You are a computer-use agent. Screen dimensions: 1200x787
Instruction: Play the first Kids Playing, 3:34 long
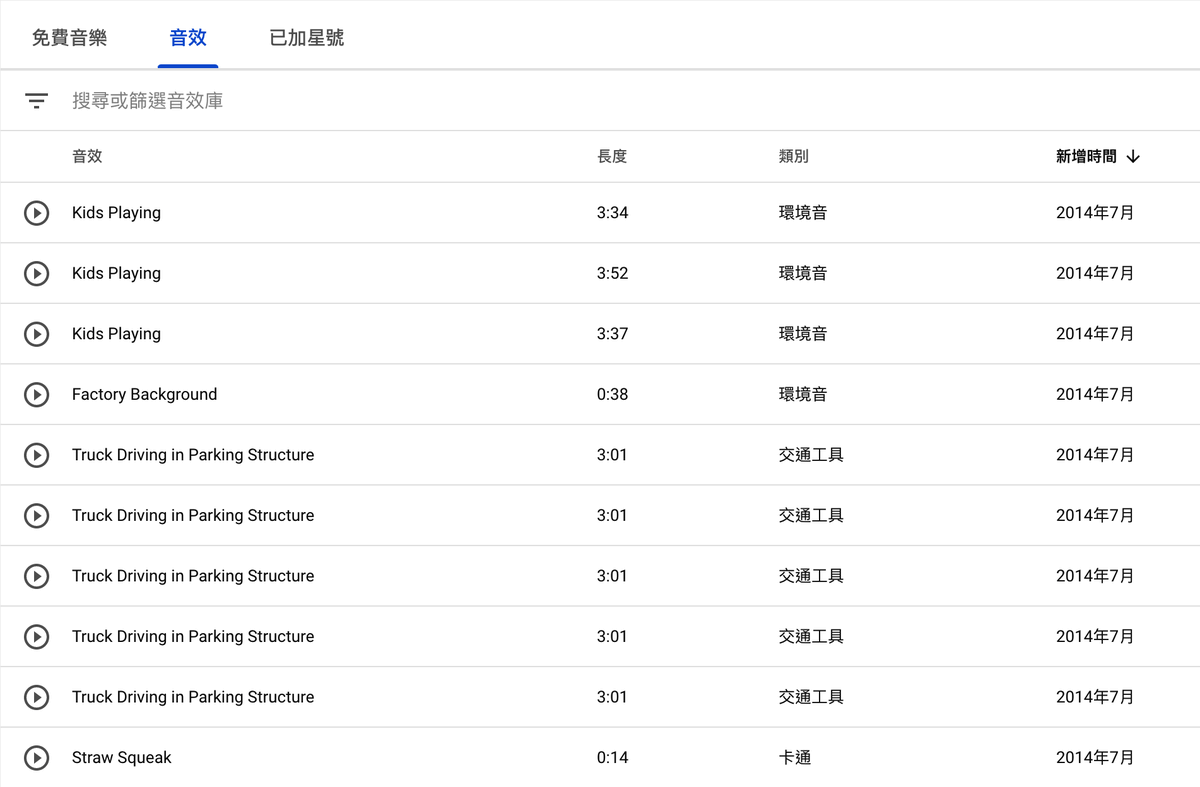click(36, 213)
